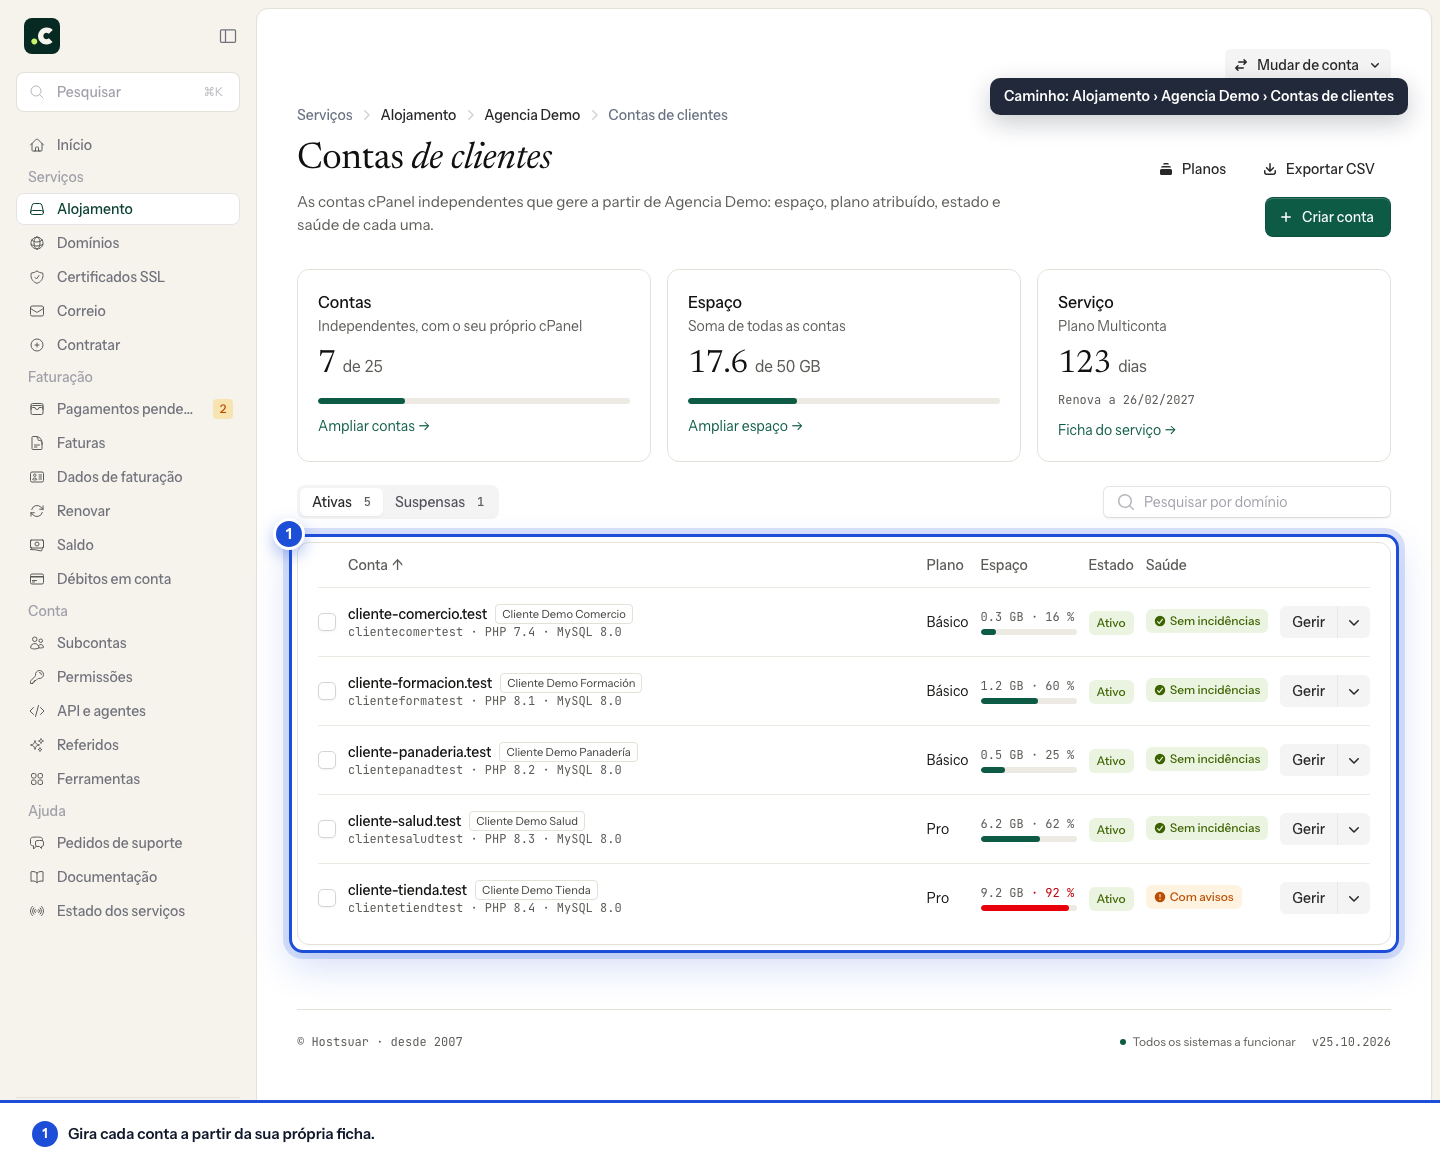Click the Hostsuar logo icon

tap(42, 36)
